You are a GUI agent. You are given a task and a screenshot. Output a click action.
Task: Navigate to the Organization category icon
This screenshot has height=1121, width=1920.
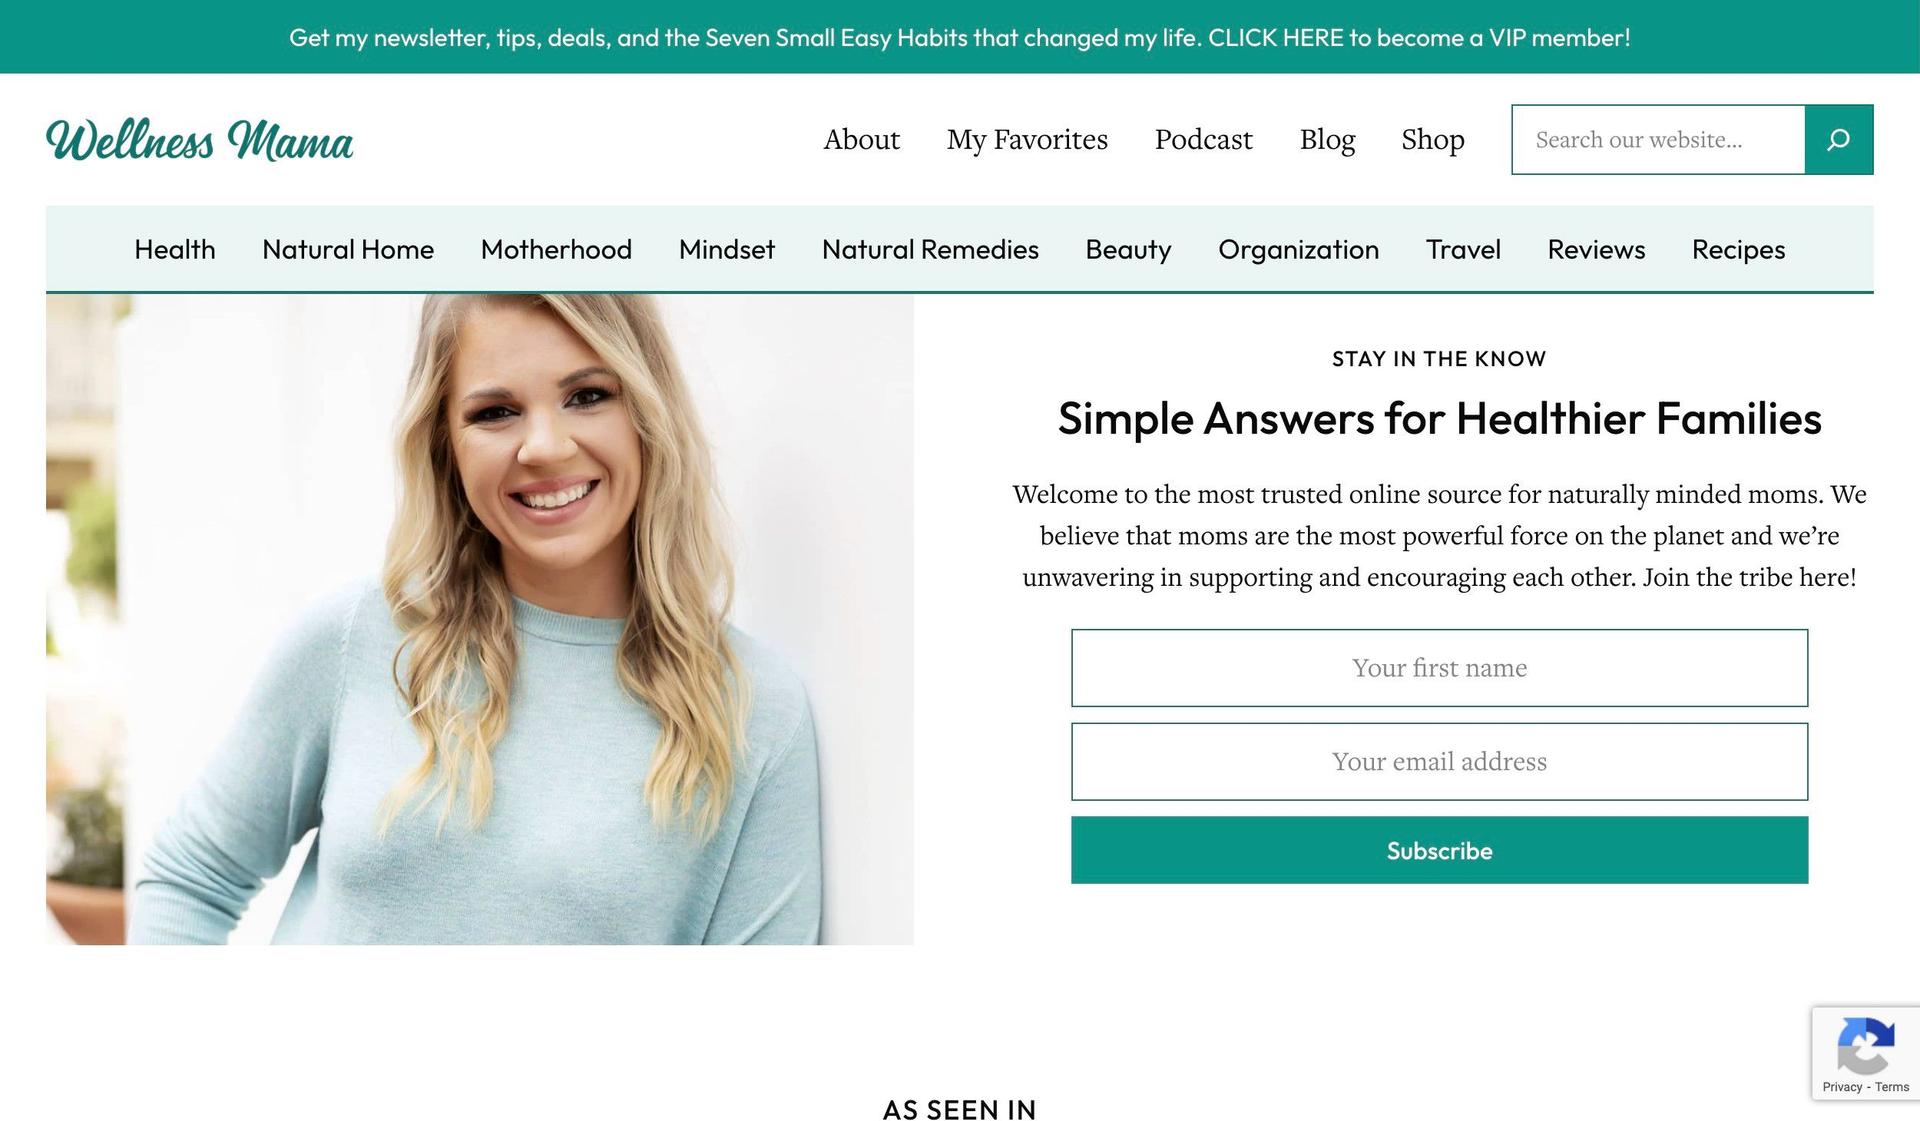pos(1298,248)
